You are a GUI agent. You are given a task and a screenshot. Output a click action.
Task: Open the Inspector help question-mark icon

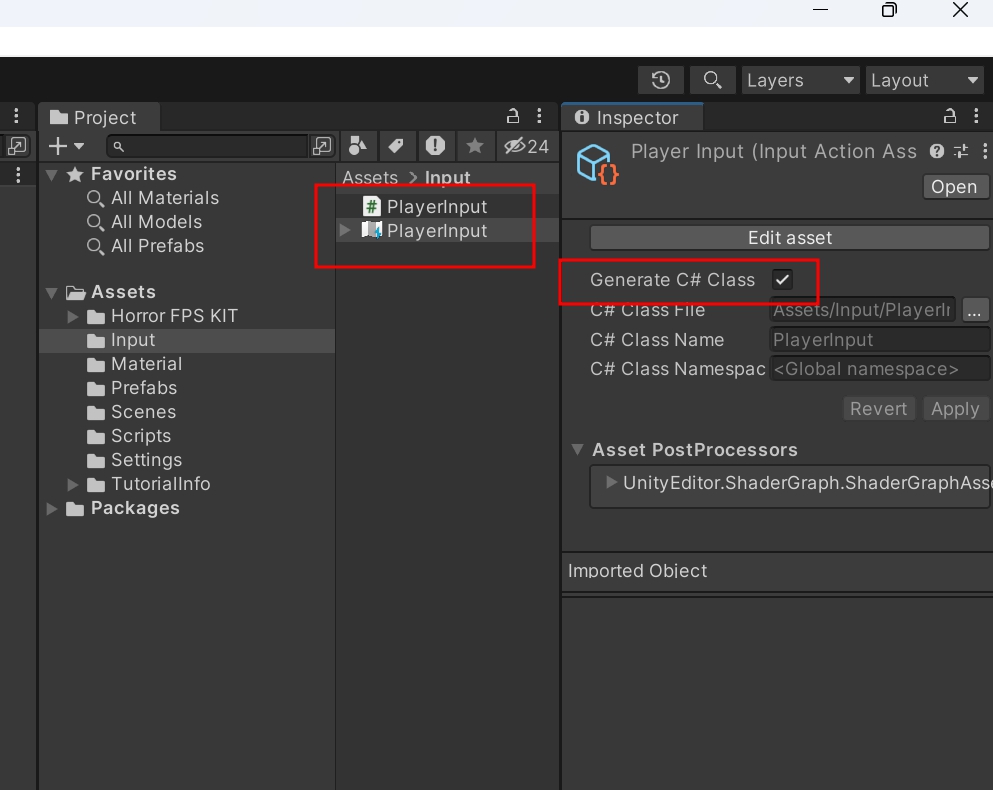click(937, 151)
